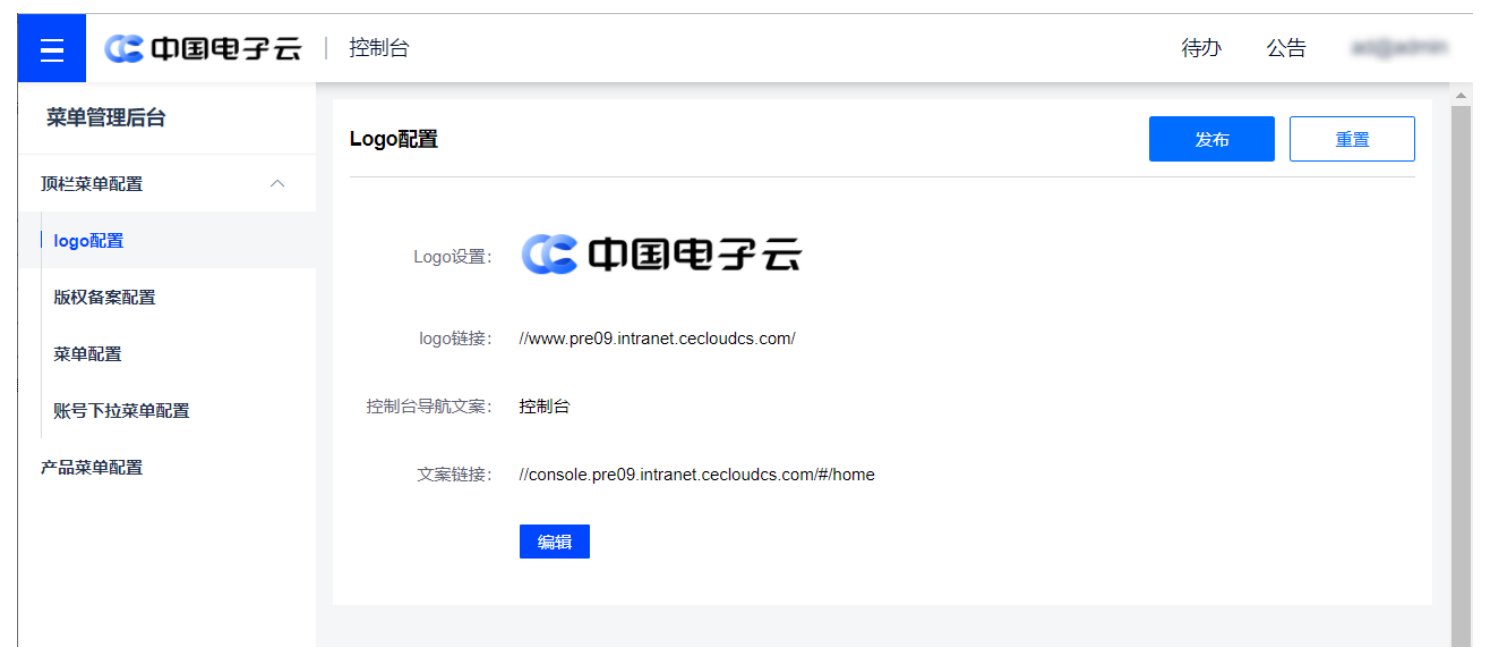
Task: Click the 控制台导航文案 value 控制台
Action: (x=544, y=406)
